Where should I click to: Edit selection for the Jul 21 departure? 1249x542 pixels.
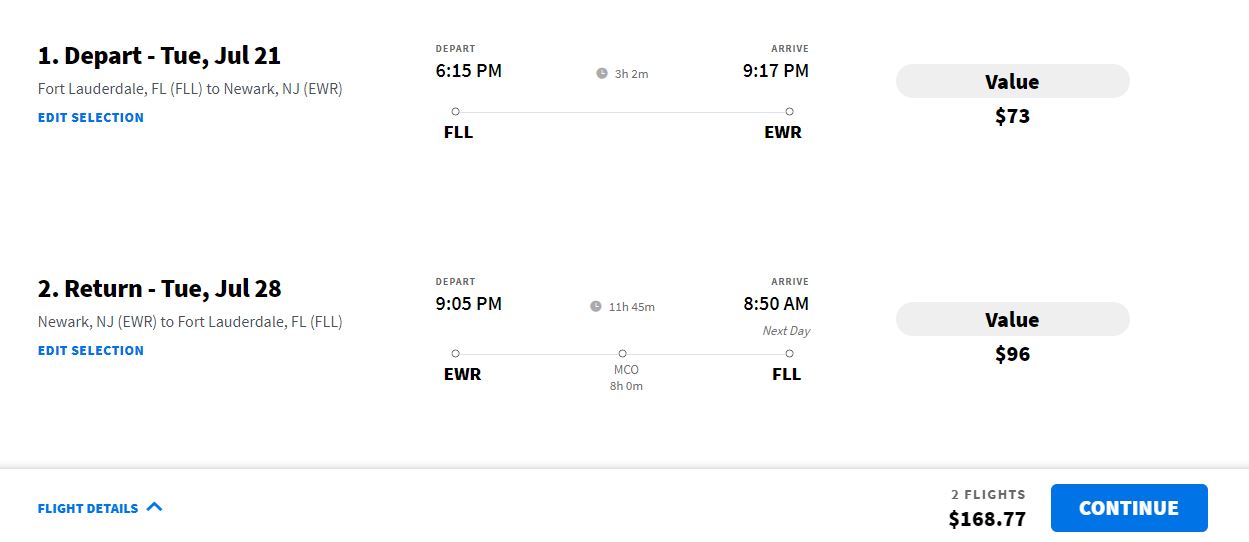(91, 117)
